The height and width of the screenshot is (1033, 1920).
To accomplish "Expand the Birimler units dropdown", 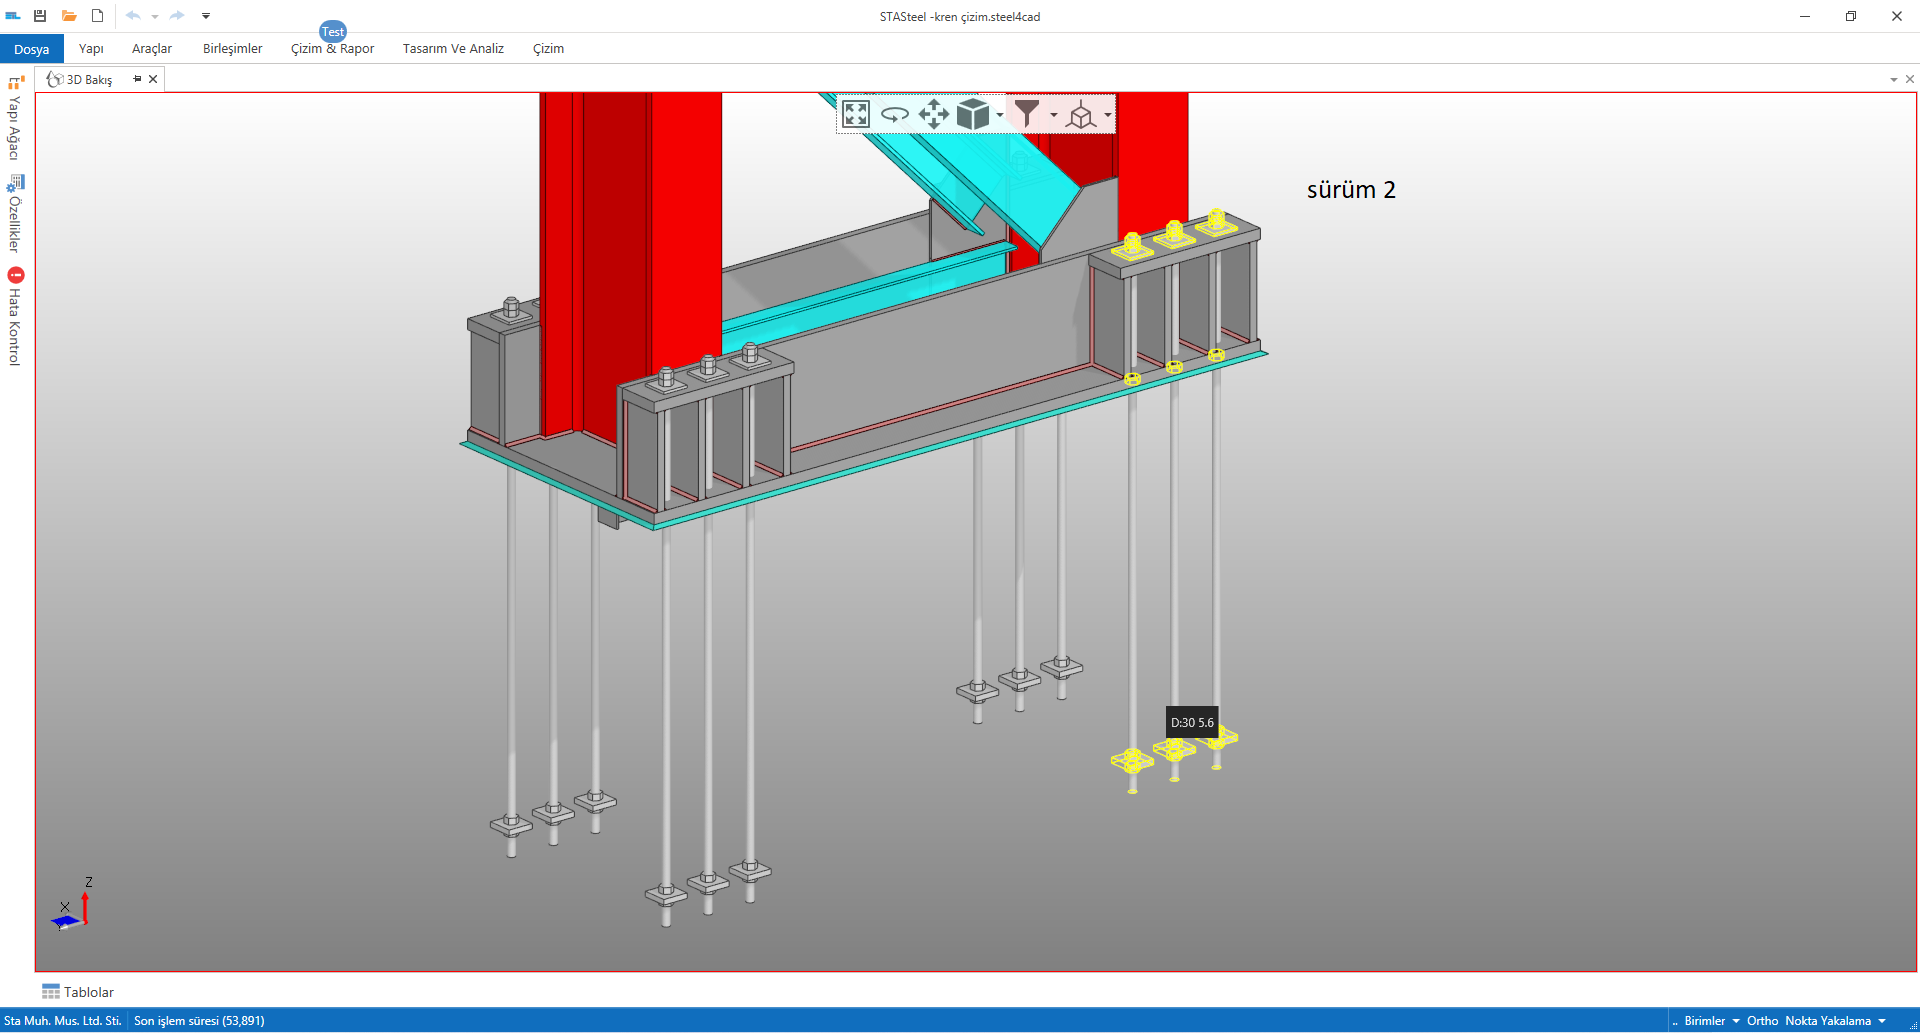I will click(1711, 1021).
